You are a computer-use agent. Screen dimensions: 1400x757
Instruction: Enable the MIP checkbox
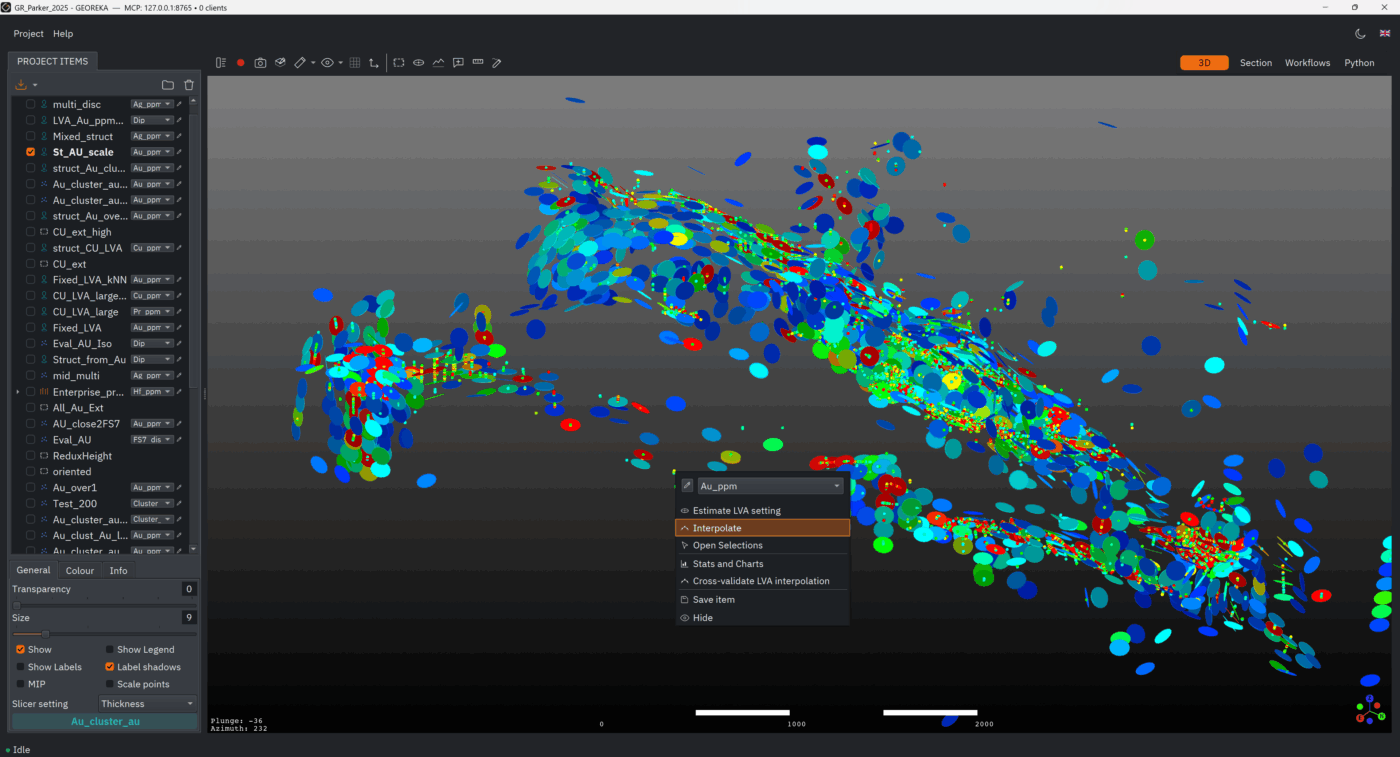tap(21, 684)
